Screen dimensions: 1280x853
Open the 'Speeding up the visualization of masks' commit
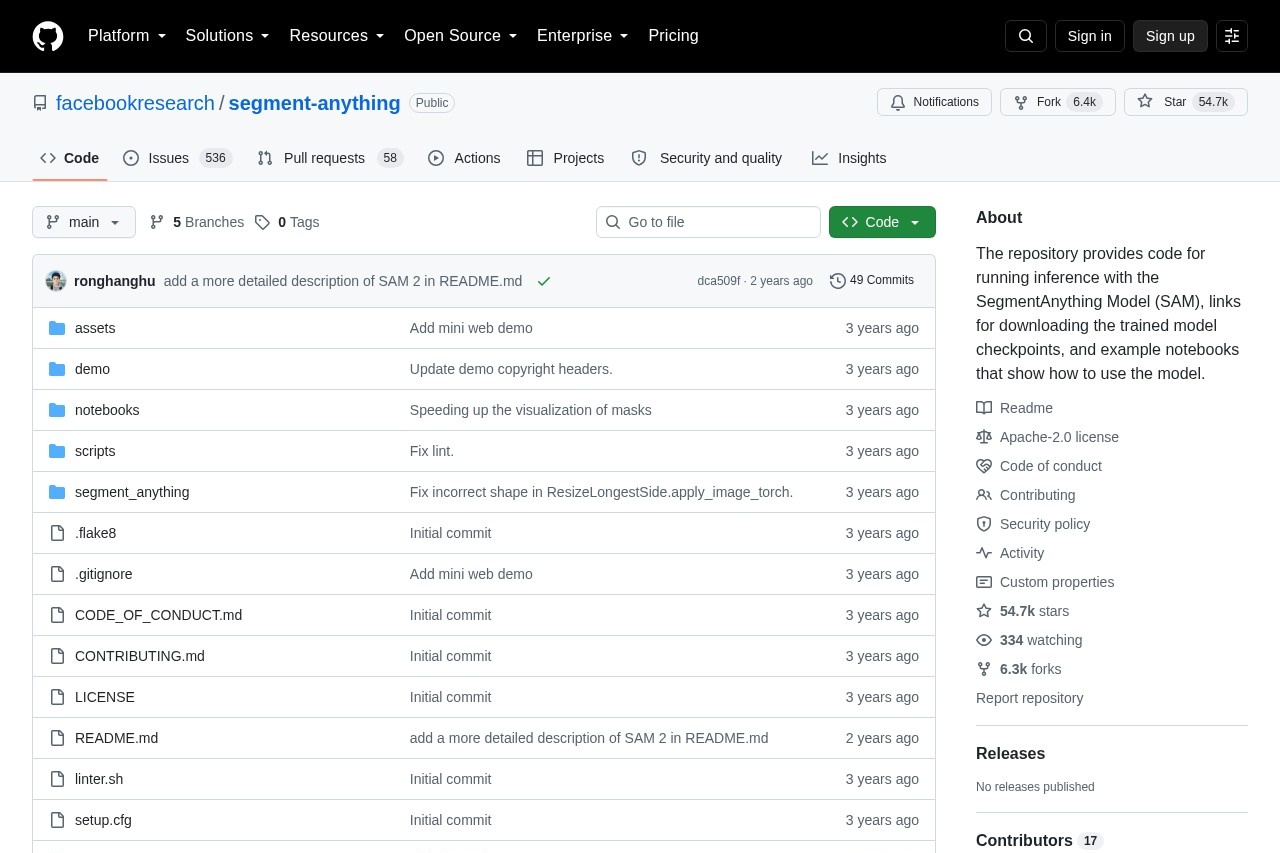point(531,410)
